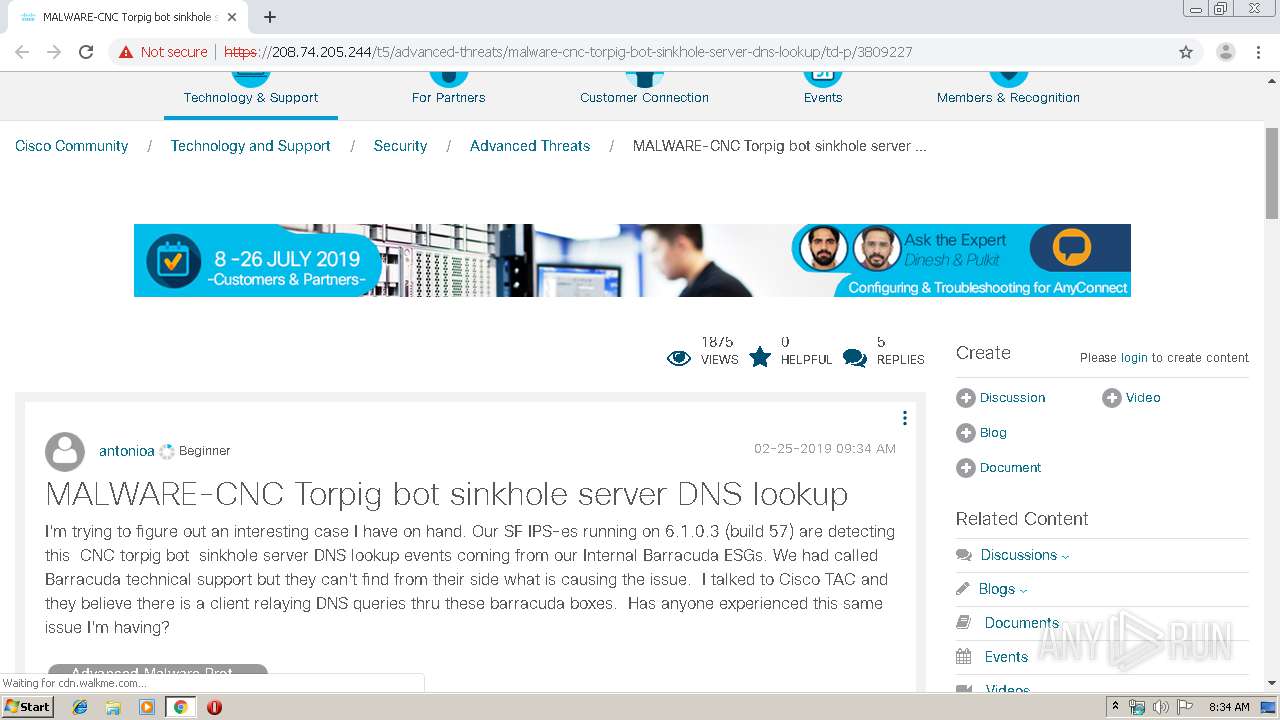
Task: Click the 8:34 AM taskbar clock
Action: coord(1229,707)
